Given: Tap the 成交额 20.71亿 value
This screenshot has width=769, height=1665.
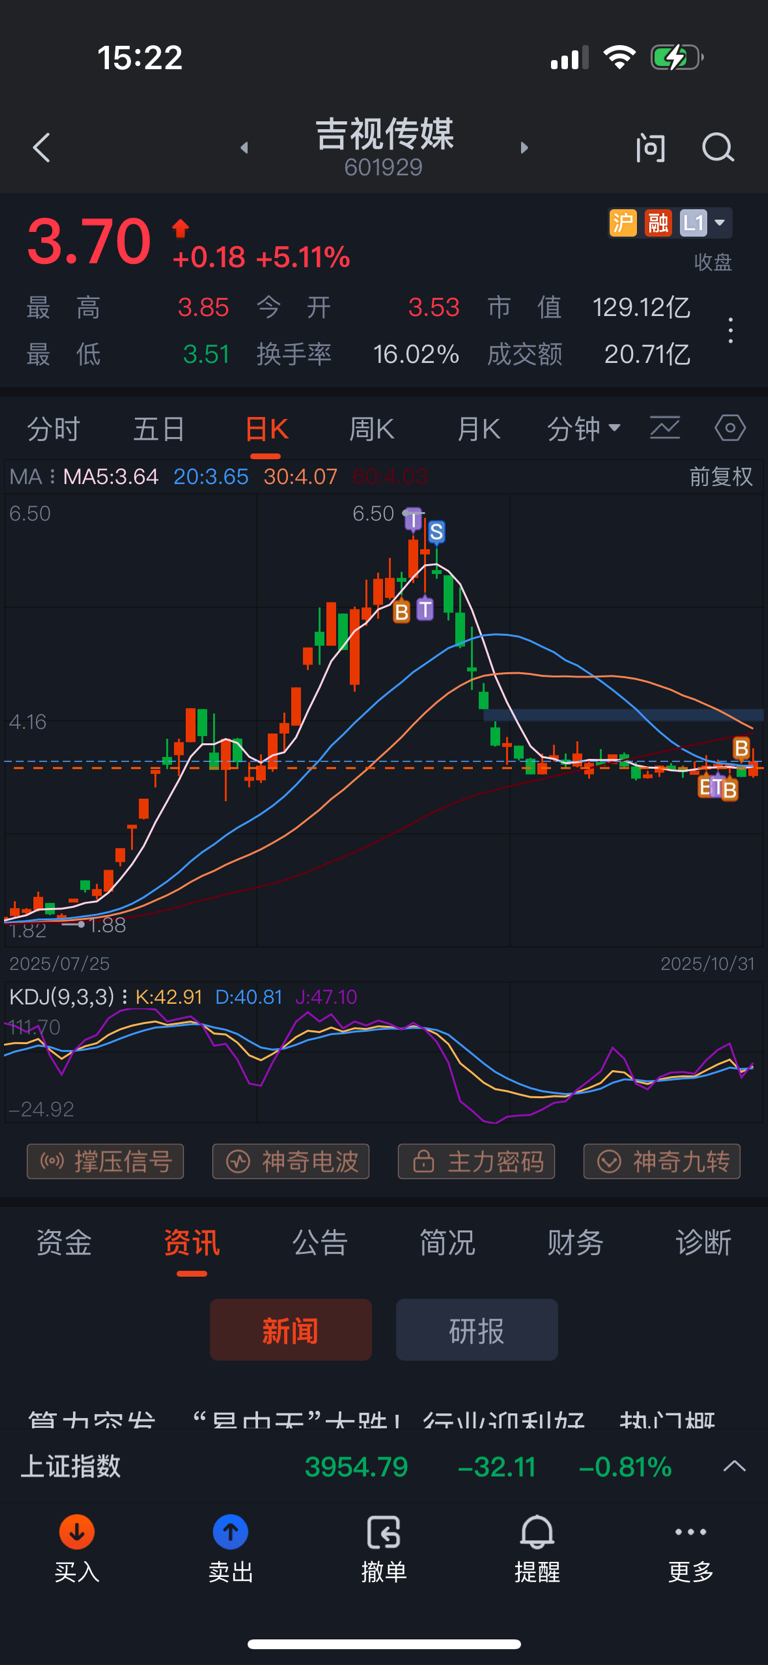Looking at the screenshot, I should (x=647, y=355).
